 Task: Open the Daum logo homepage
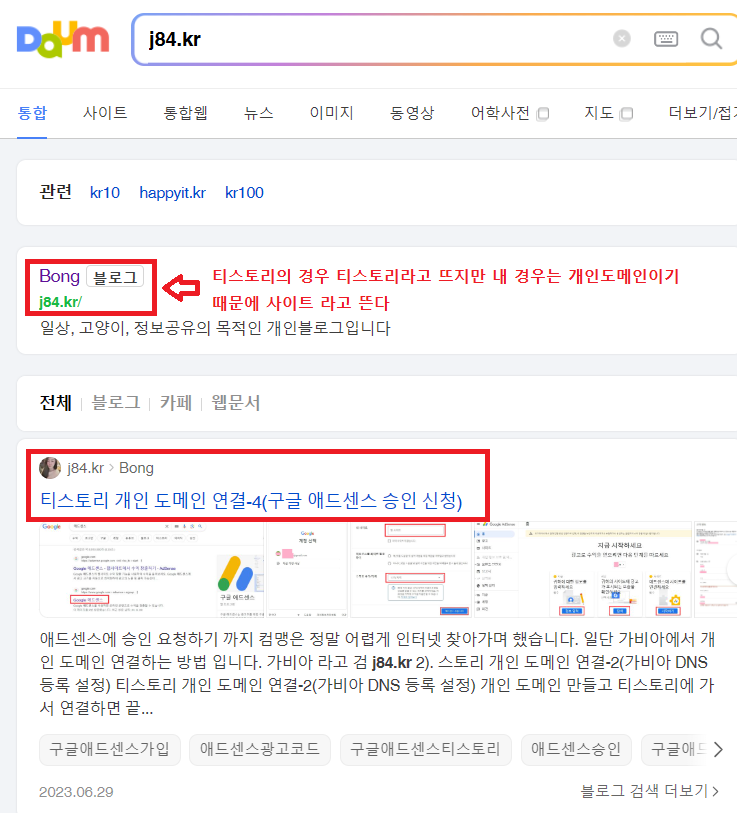pos(63,40)
